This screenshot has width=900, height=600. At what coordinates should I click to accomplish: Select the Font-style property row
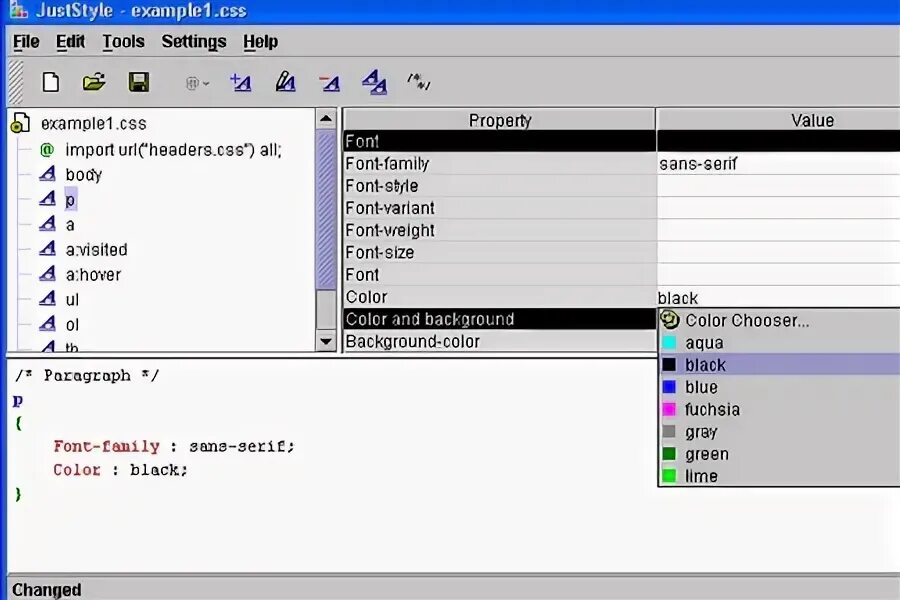pos(499,186)
